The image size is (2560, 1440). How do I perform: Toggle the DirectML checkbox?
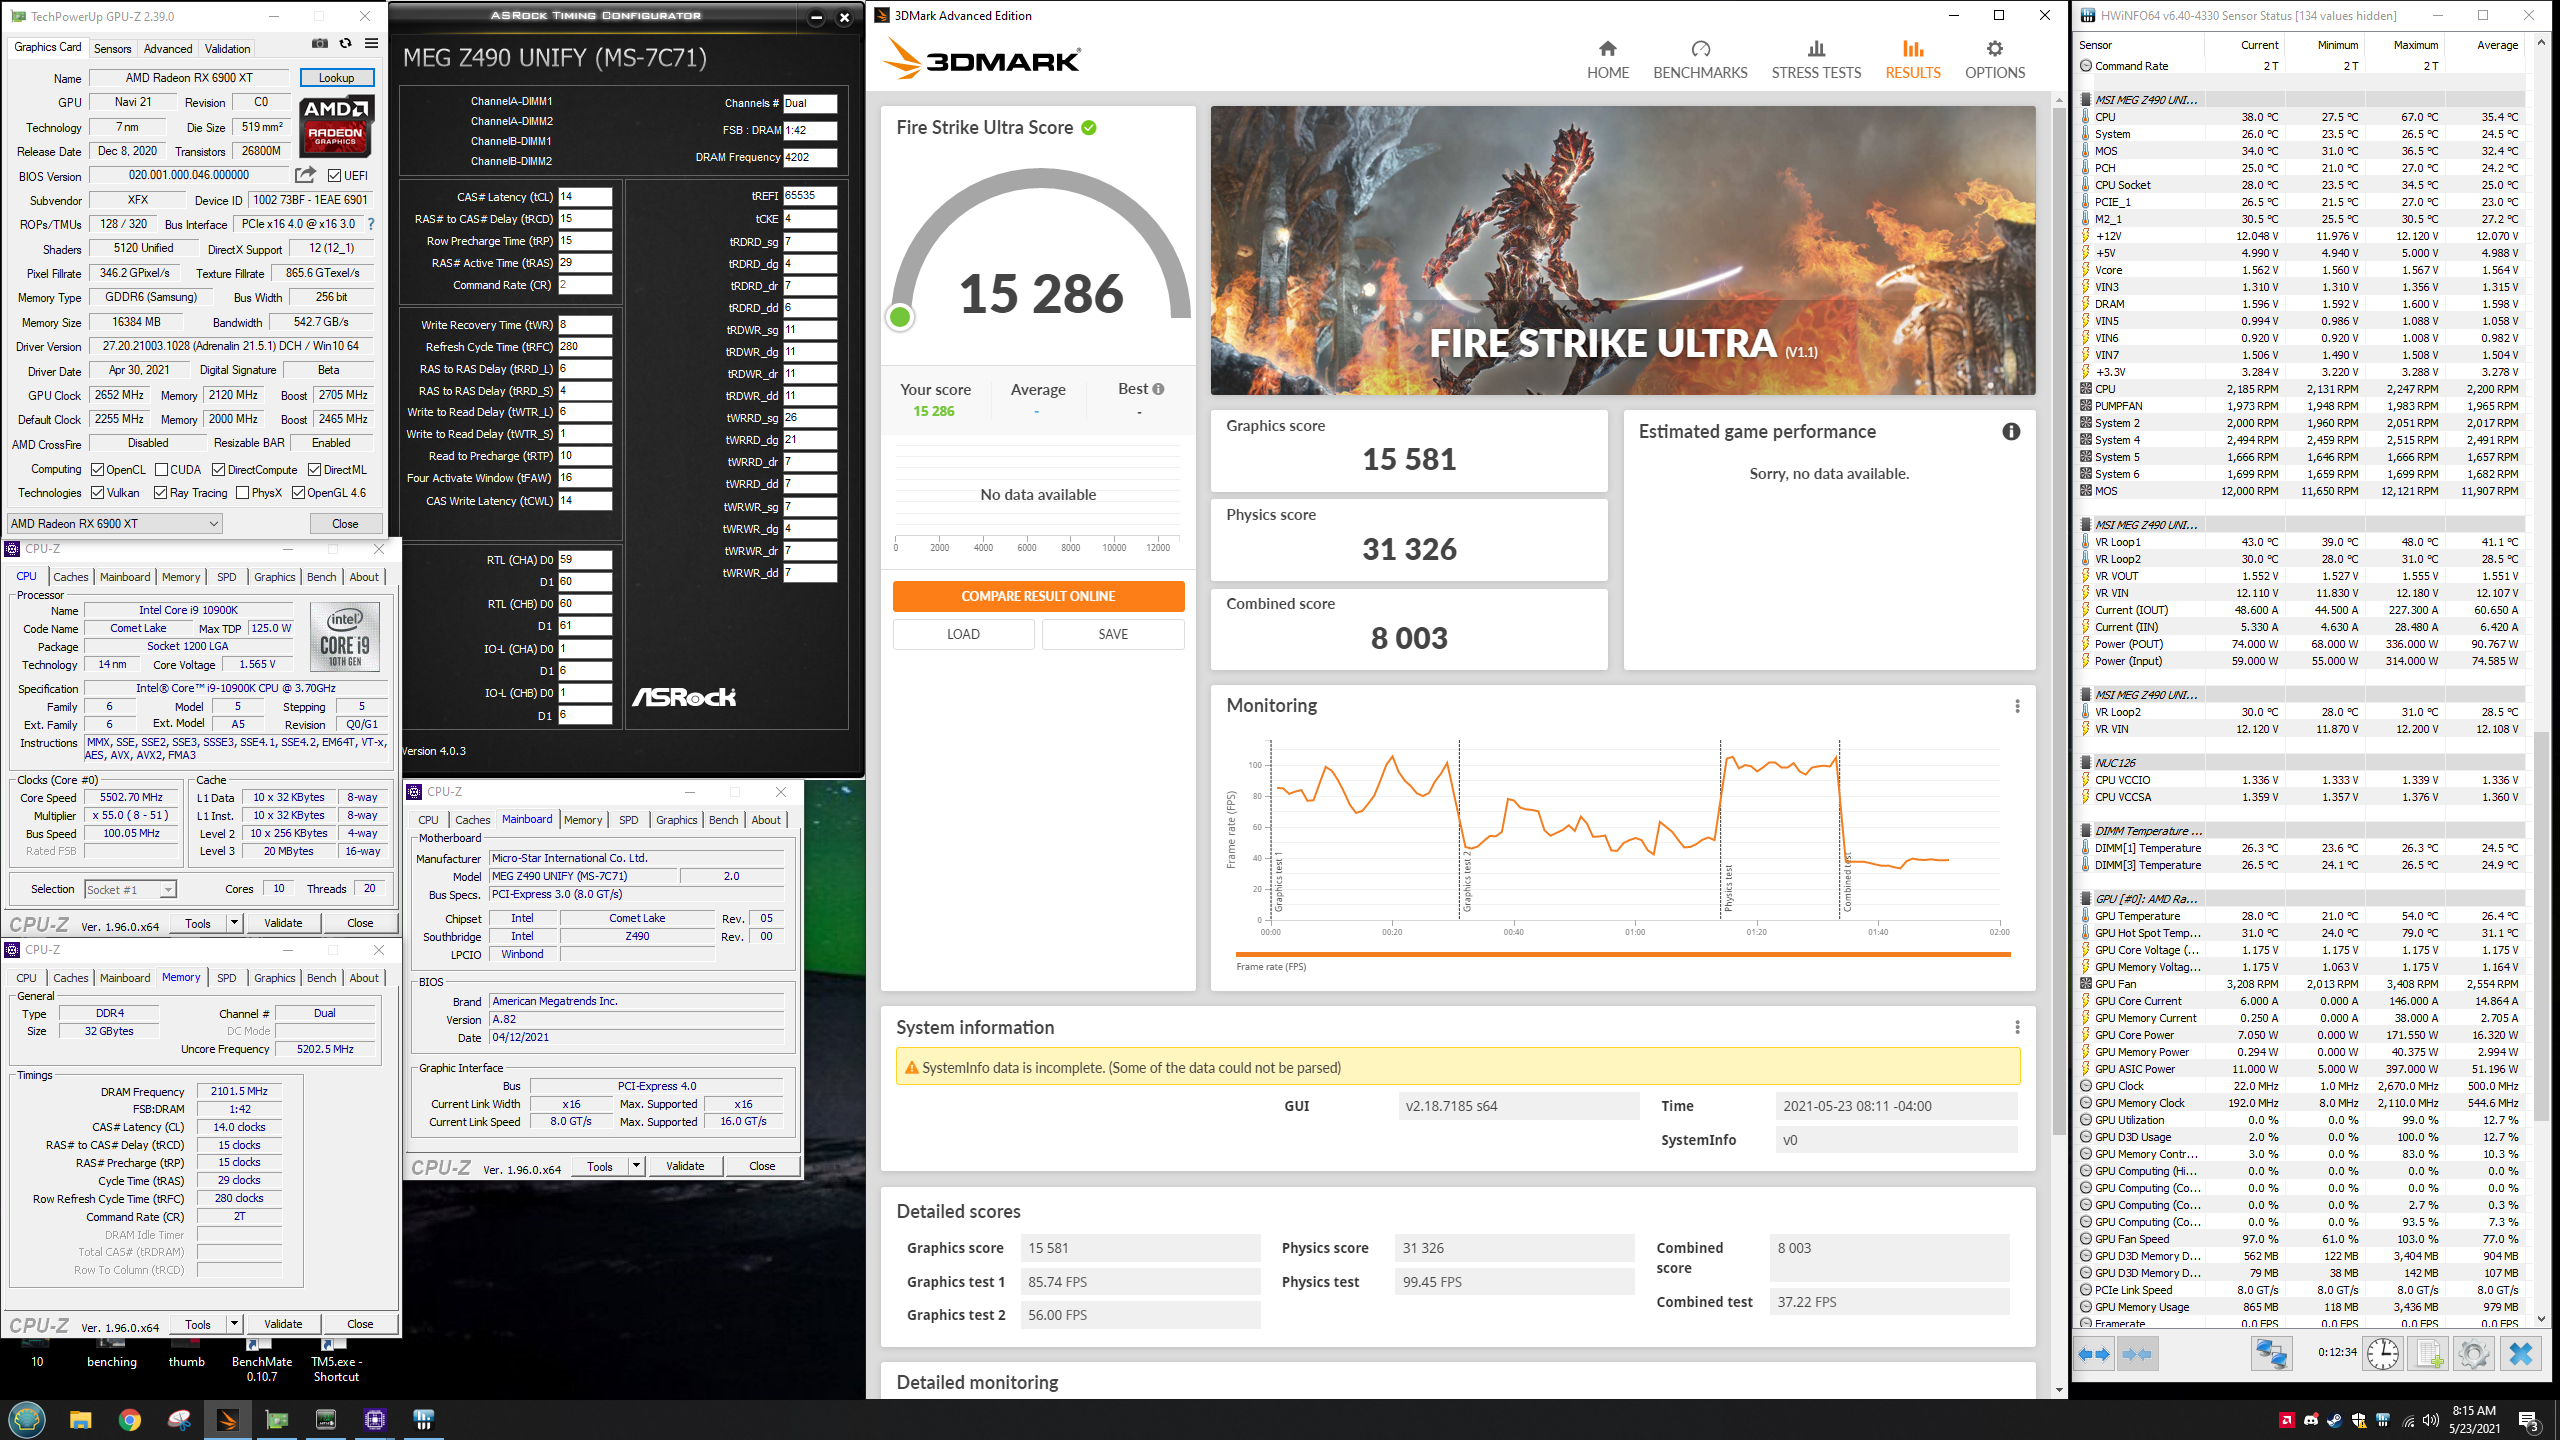(314, 470)
